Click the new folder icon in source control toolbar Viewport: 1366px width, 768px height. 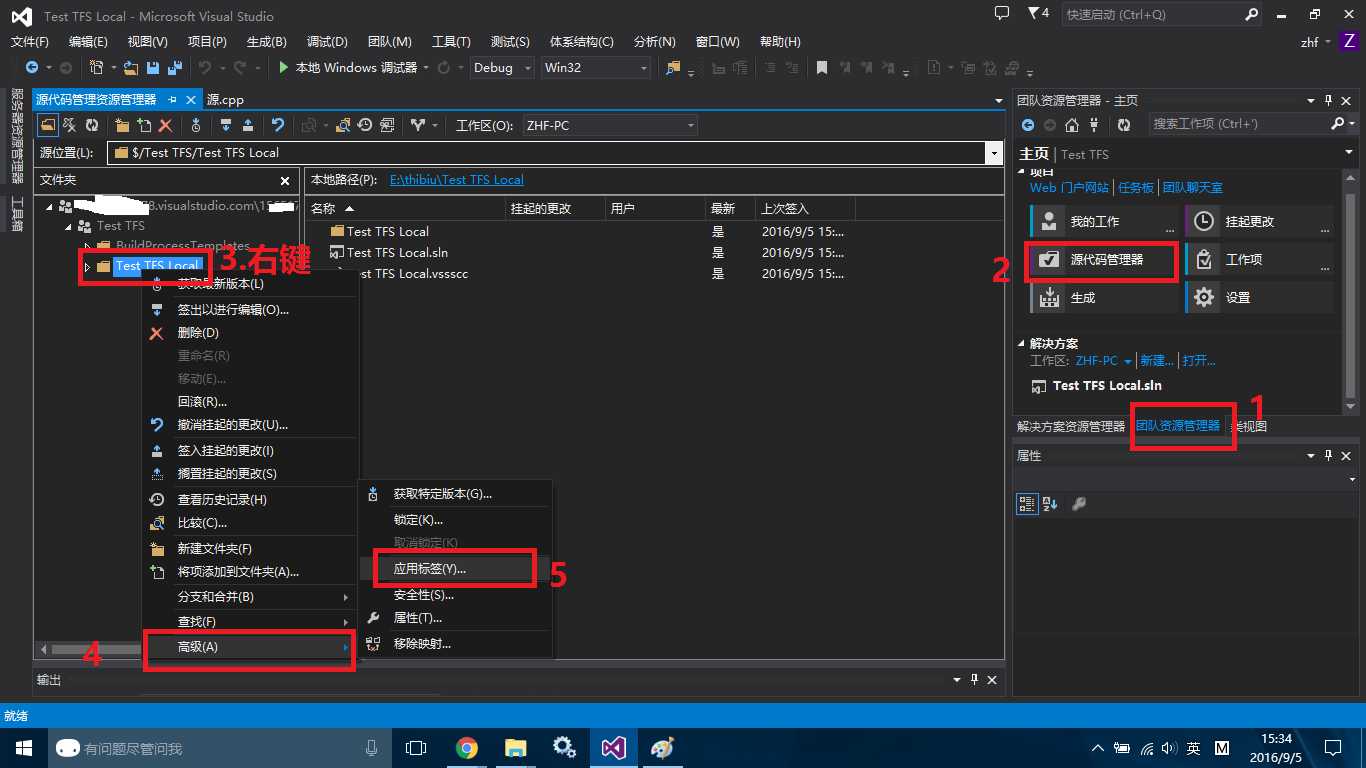tap(122, 125)
